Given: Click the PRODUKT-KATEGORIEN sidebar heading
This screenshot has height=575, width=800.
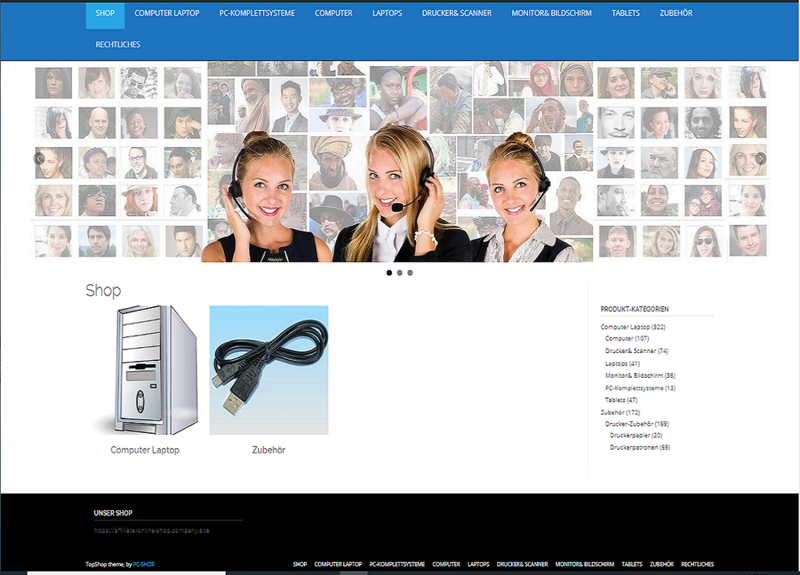Looking at the screenshot, I should pyautogui.click(x=634, y=309).
